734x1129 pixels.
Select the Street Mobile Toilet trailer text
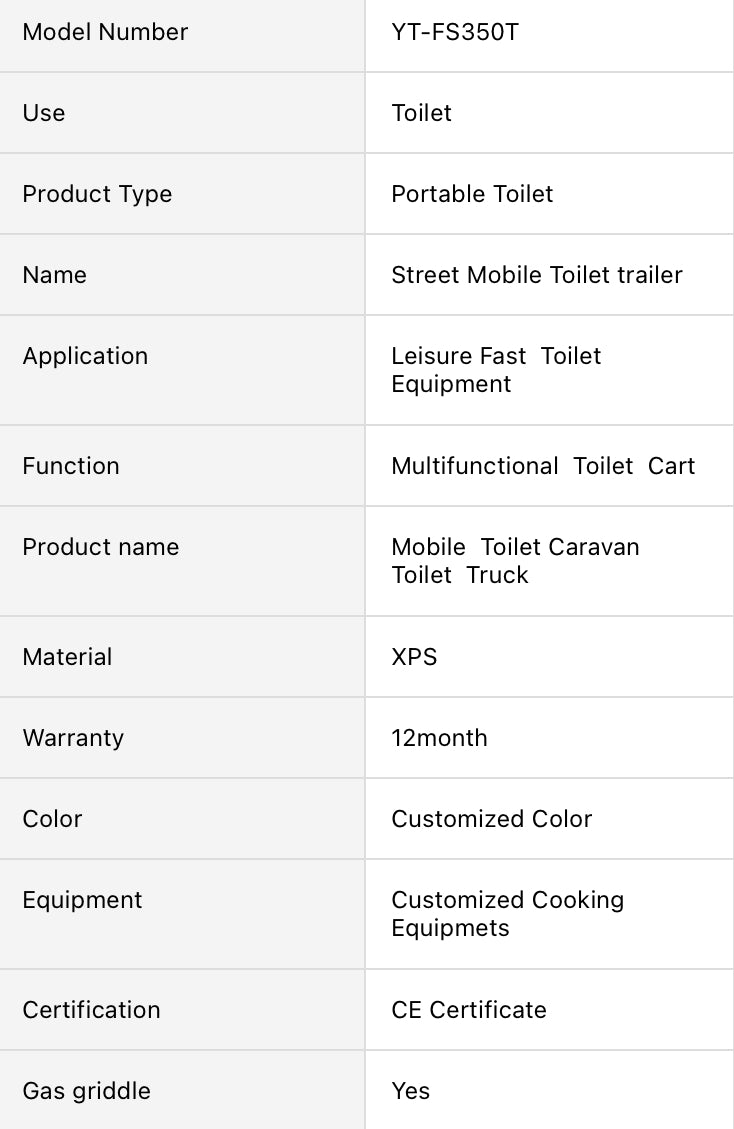pyautogui.click(x=537, y=275)
